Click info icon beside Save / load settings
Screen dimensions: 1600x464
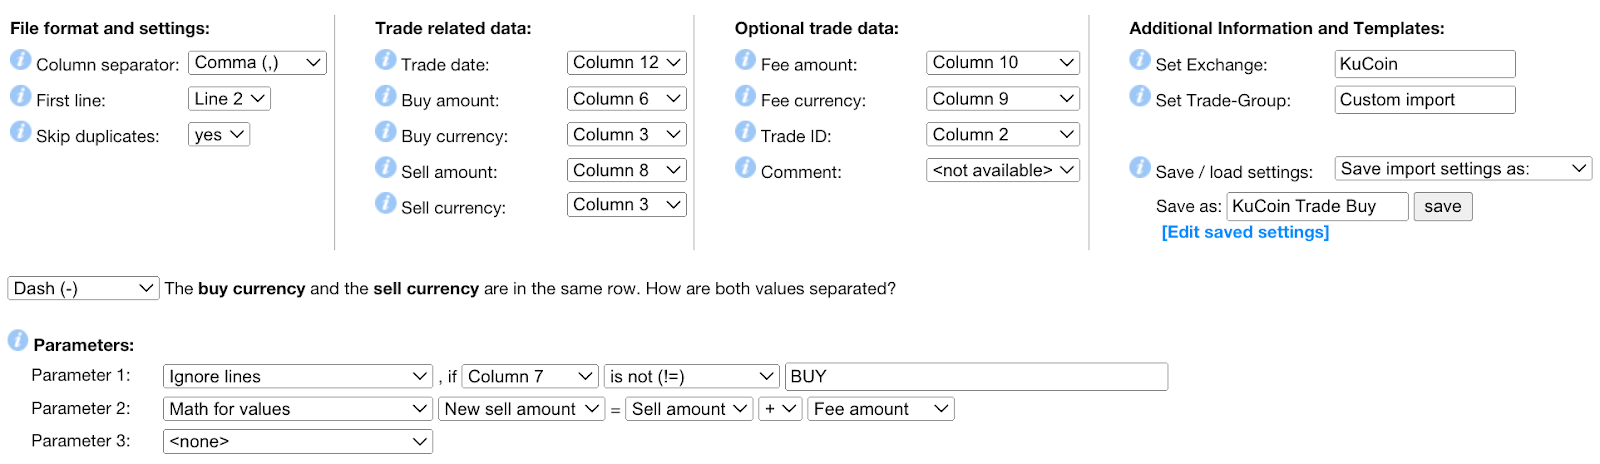(x=1139, y=168)
